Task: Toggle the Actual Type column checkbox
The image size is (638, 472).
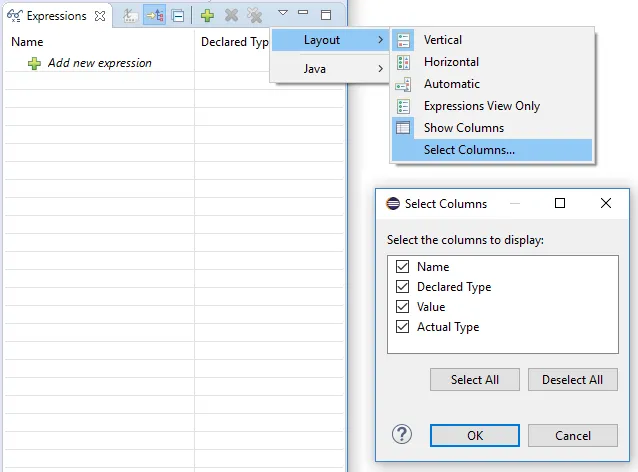Action: [x=403, y=327]
